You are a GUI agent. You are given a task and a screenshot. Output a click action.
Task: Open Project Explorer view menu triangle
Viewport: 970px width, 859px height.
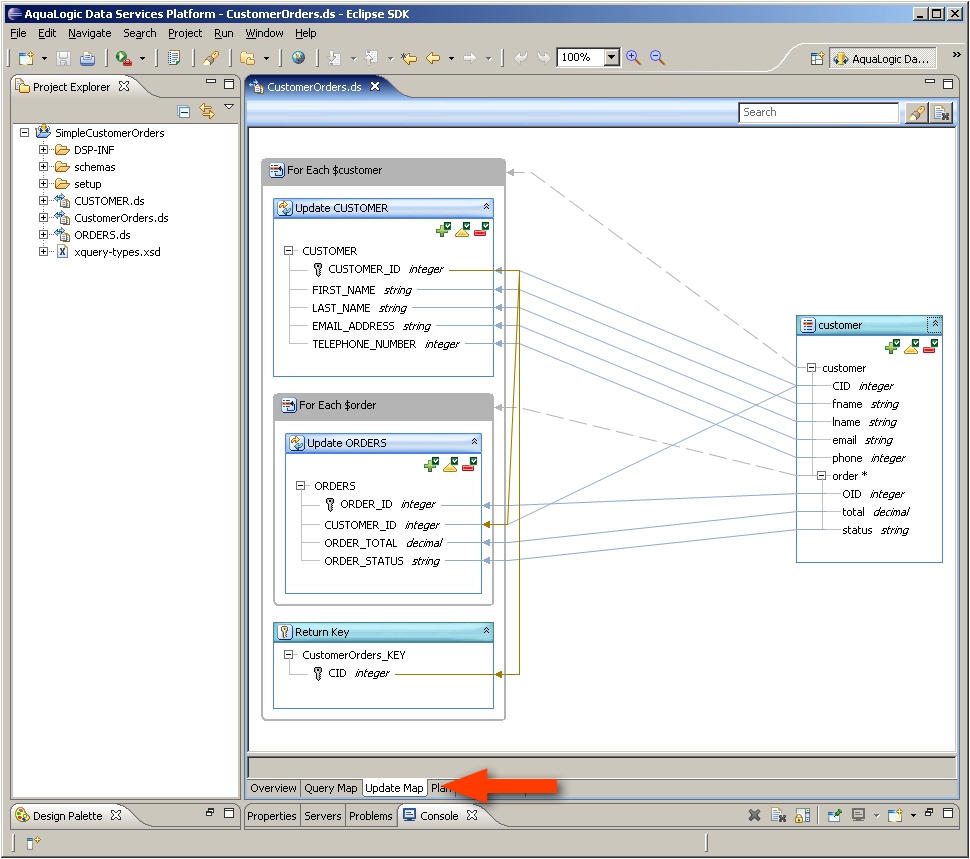229,107
